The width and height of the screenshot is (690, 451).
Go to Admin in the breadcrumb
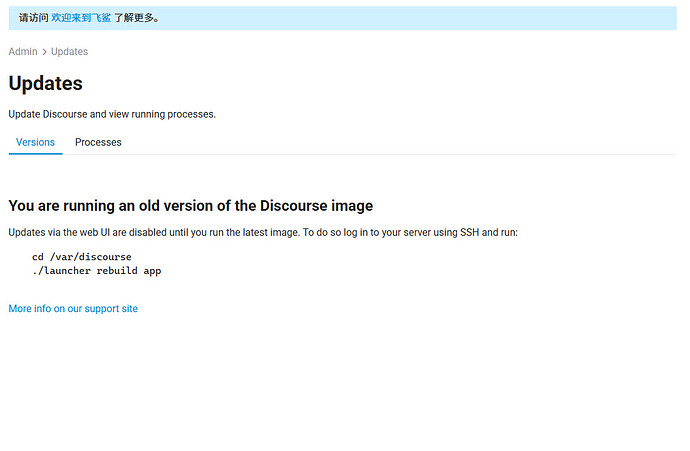point(23,51)
